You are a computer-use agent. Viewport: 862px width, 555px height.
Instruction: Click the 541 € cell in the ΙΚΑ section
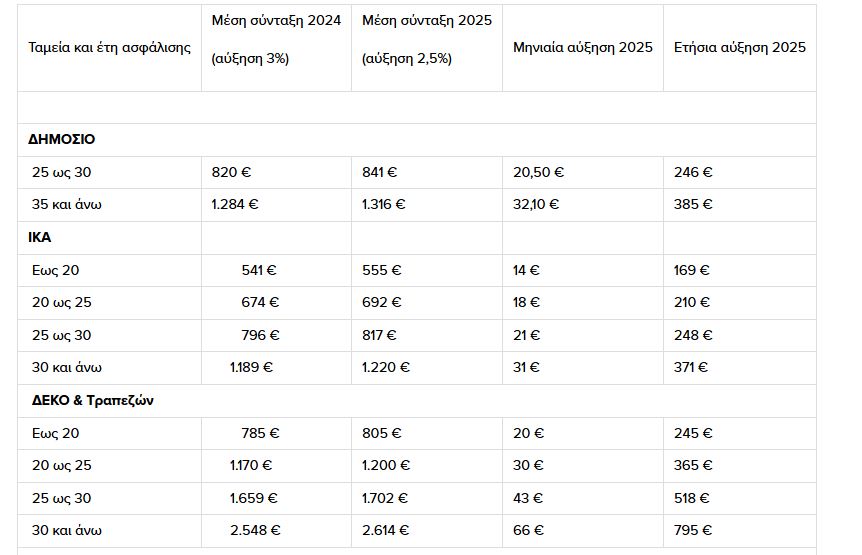pyautogui.click(x=277, y=270)
